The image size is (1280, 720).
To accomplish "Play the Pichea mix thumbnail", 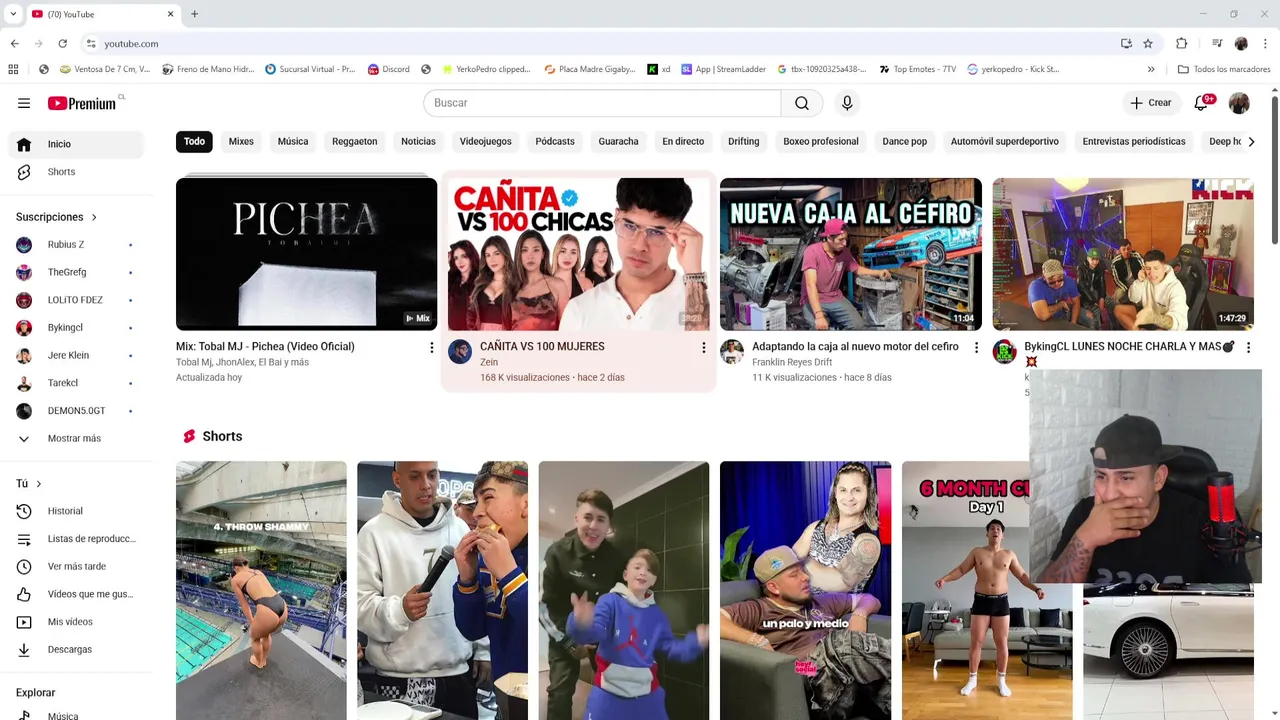I will (306, 254).
